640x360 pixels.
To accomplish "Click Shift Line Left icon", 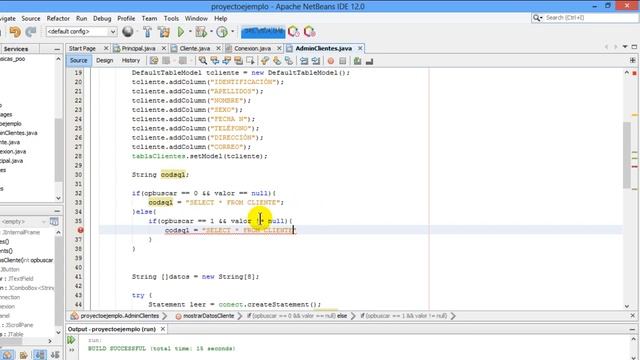I will tap(304, 61).
